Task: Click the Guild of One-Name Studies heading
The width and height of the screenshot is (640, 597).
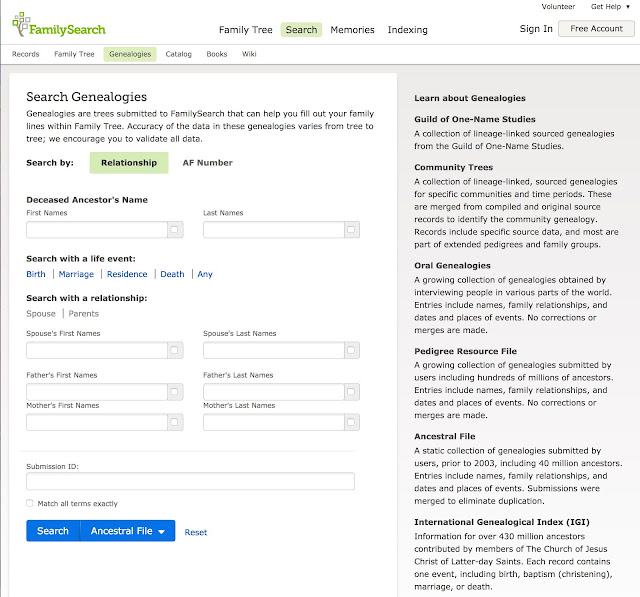Action: 475,119
